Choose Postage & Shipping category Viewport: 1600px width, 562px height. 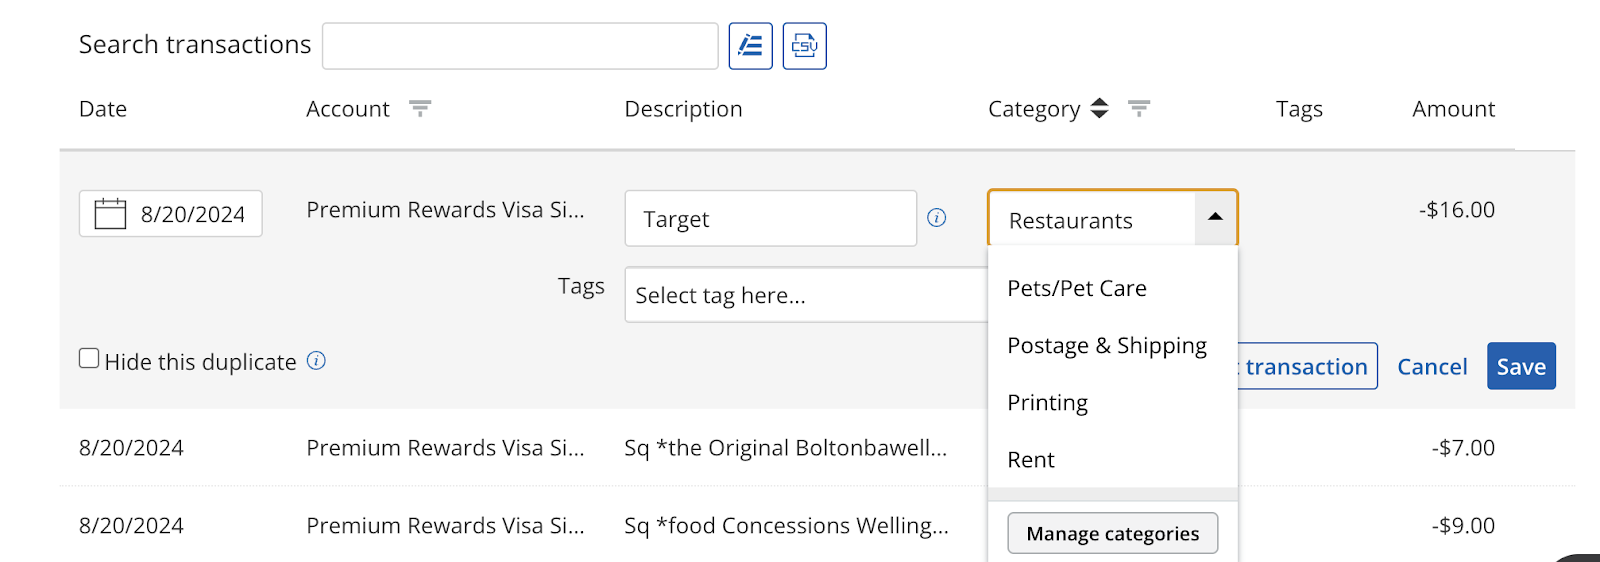pyautogui.click(x=1112, y=345)
